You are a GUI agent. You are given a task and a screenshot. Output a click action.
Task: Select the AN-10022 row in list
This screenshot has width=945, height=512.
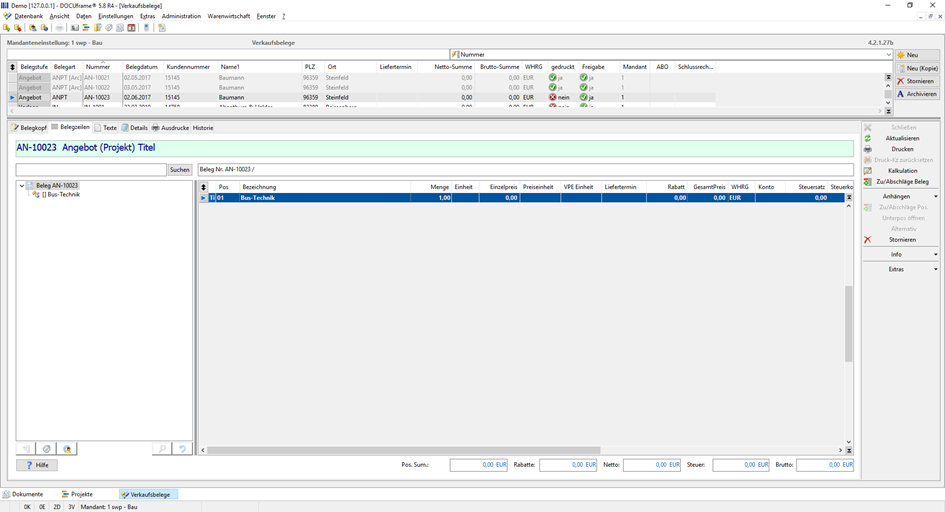[x=362, y=87]
